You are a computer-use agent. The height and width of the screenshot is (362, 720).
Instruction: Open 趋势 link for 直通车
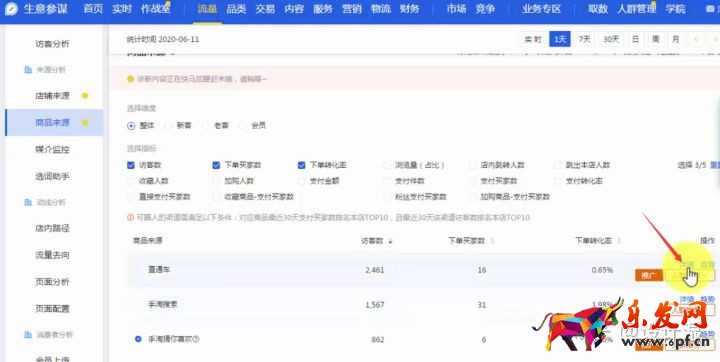[708, 264]
